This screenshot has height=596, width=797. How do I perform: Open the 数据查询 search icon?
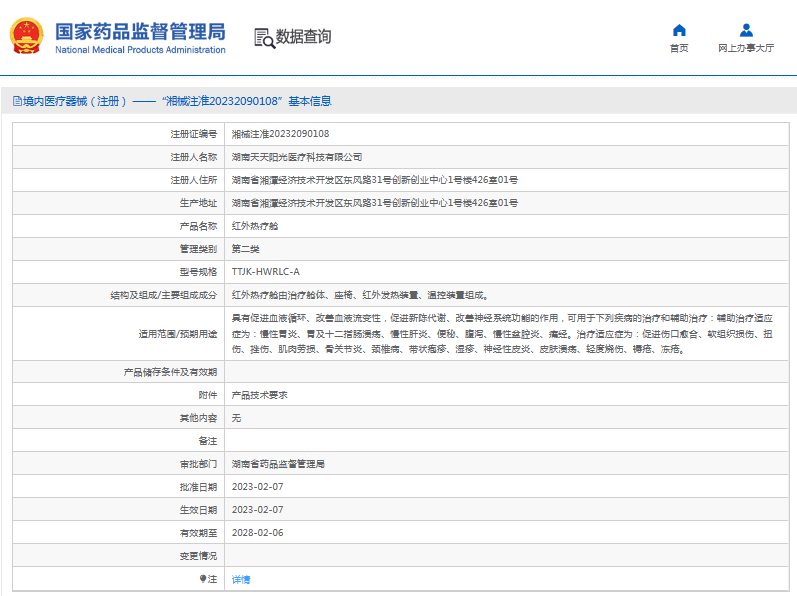264,38
